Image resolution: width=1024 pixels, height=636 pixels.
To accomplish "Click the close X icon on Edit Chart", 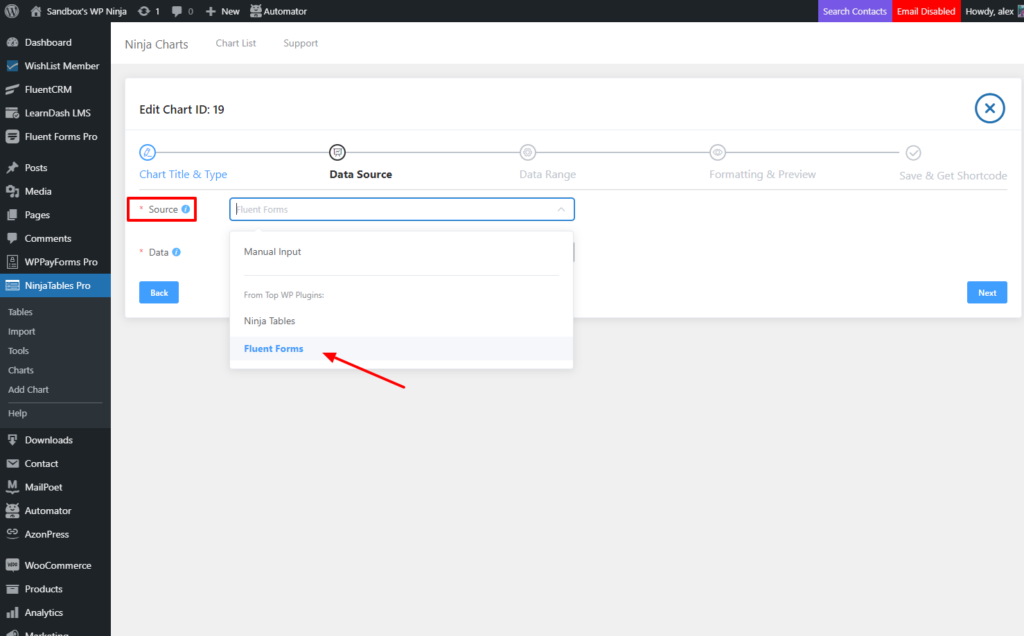I will tap(989, 108).
